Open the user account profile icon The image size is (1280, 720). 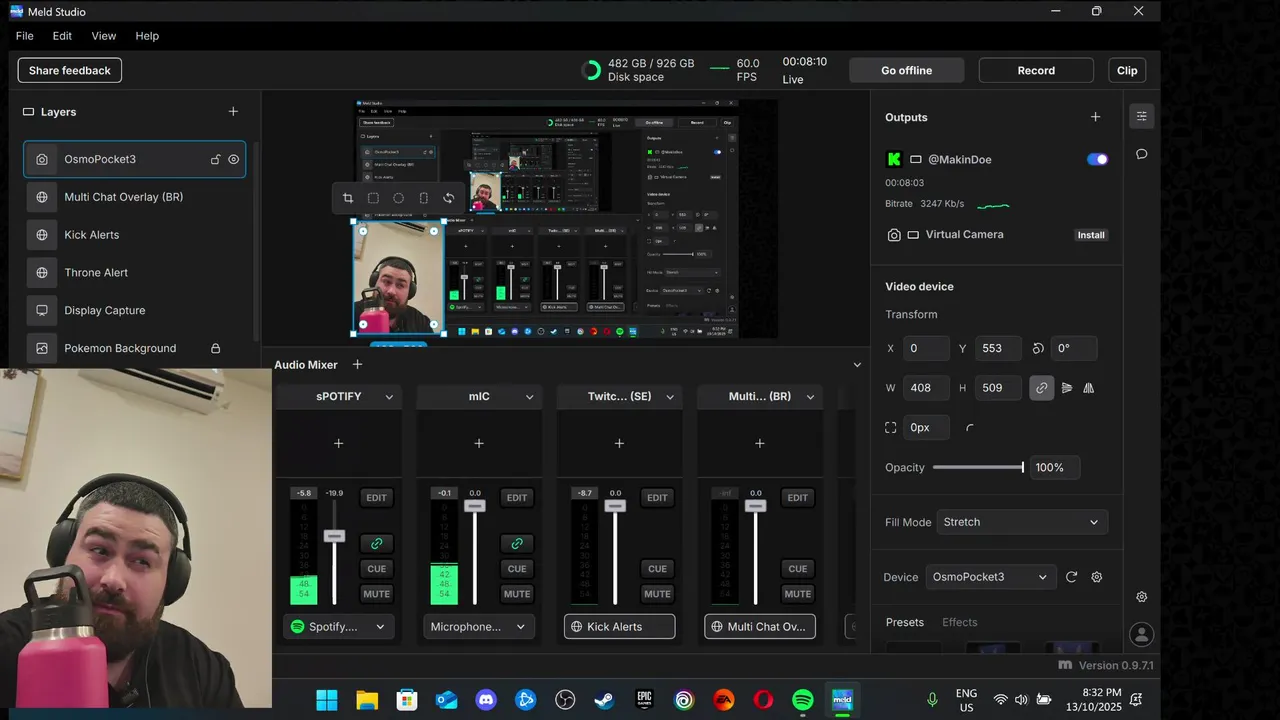[1141, 635]
